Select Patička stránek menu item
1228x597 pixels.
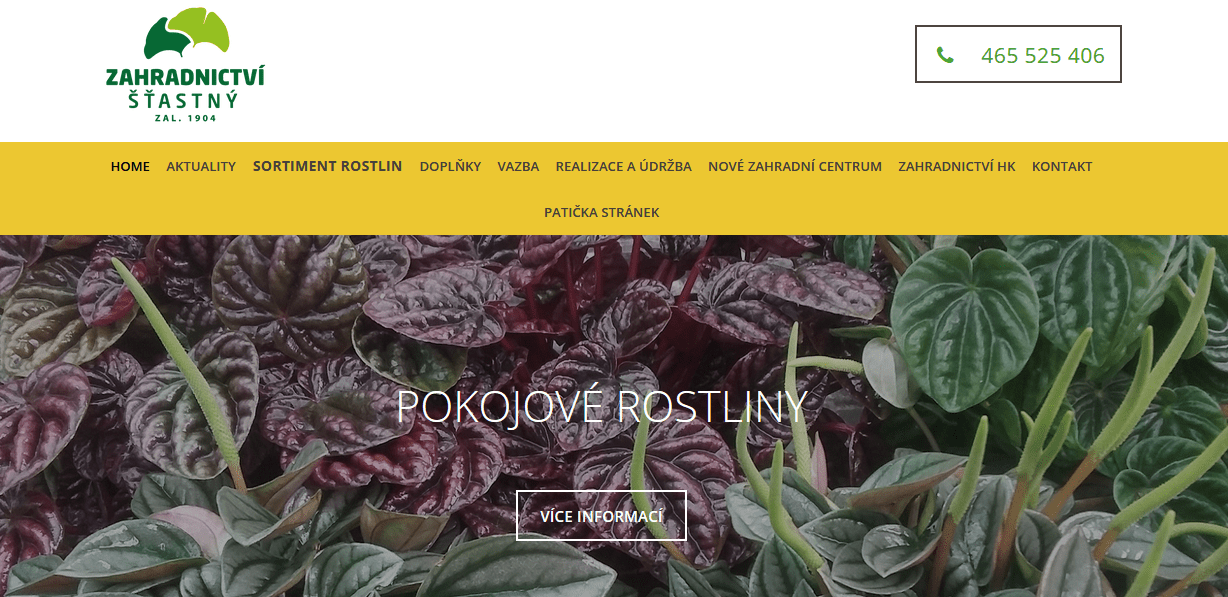(601, 212)
